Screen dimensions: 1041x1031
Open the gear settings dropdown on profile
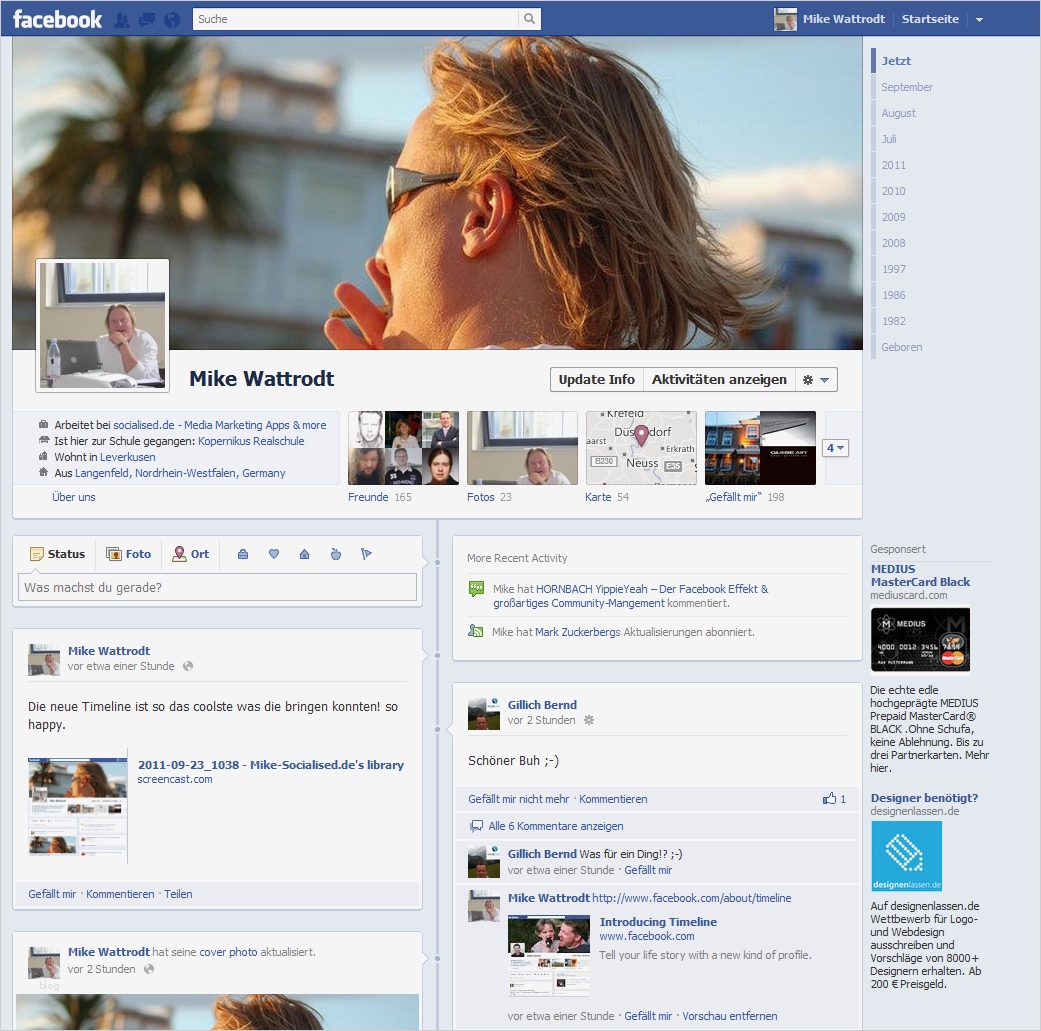(816, 380)
